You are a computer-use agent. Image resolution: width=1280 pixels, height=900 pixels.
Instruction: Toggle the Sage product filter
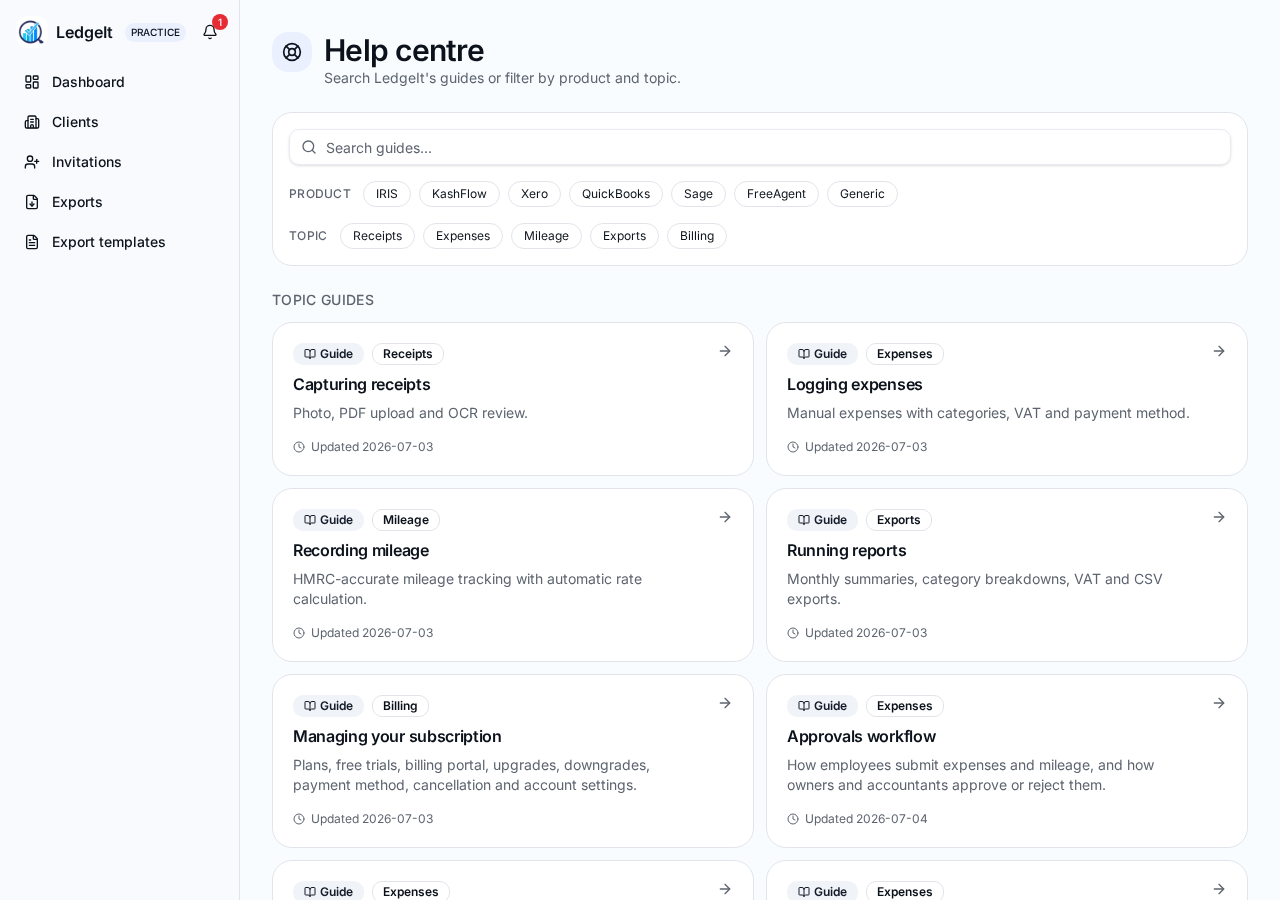[698, 194]
